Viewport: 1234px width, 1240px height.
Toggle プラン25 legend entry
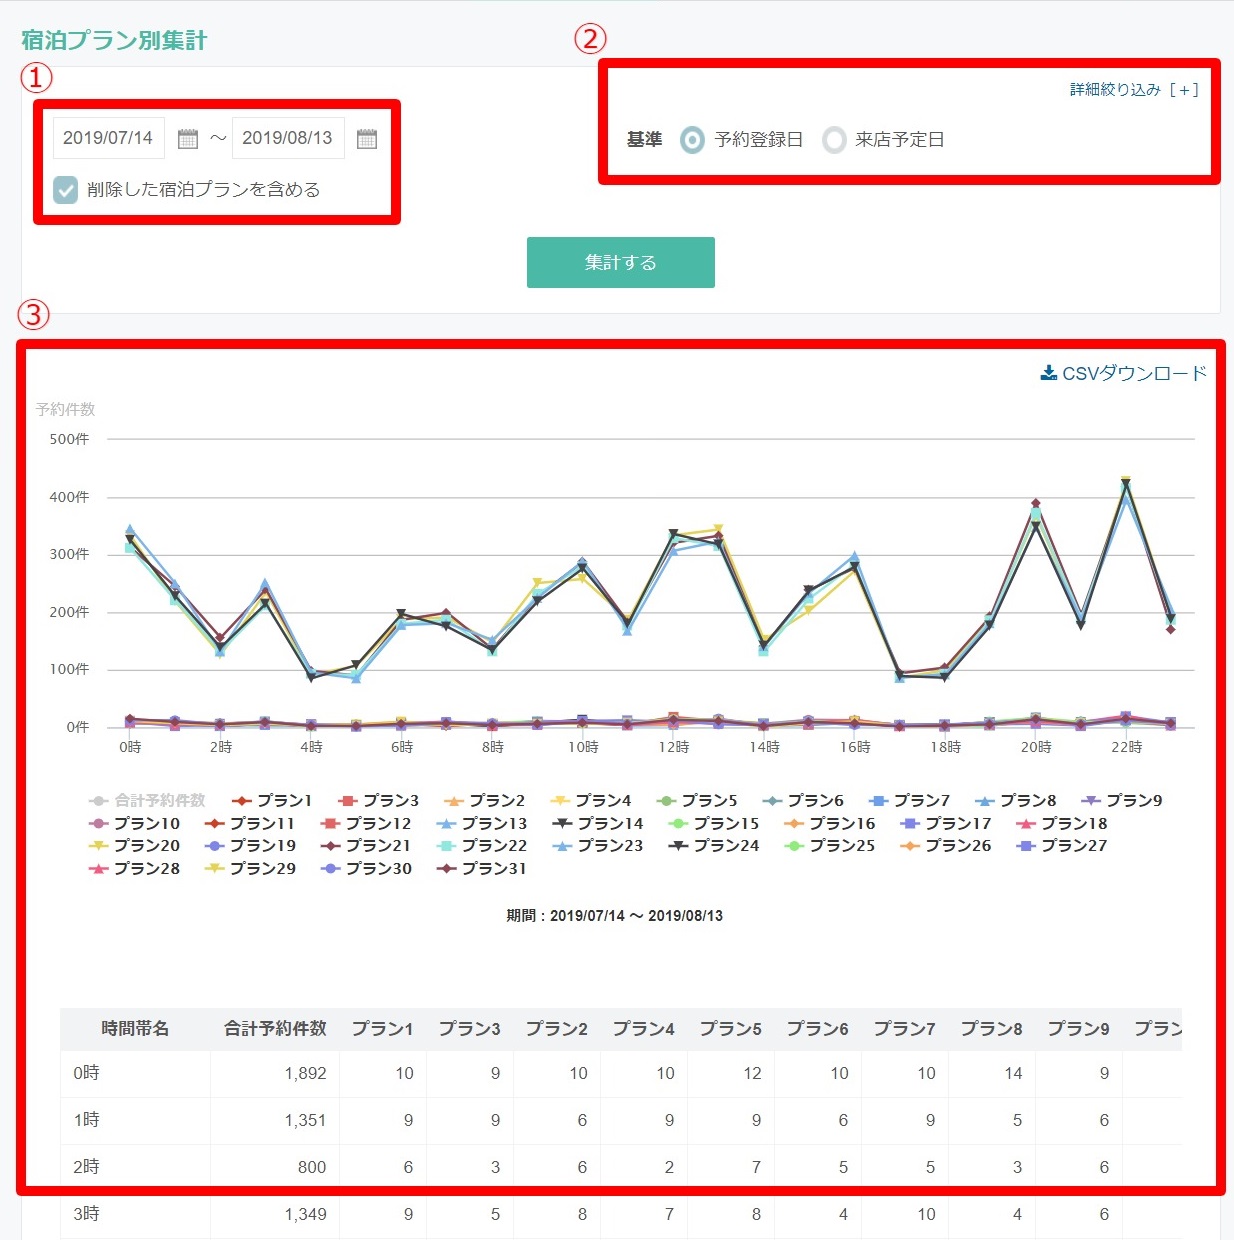coord(830,845)
